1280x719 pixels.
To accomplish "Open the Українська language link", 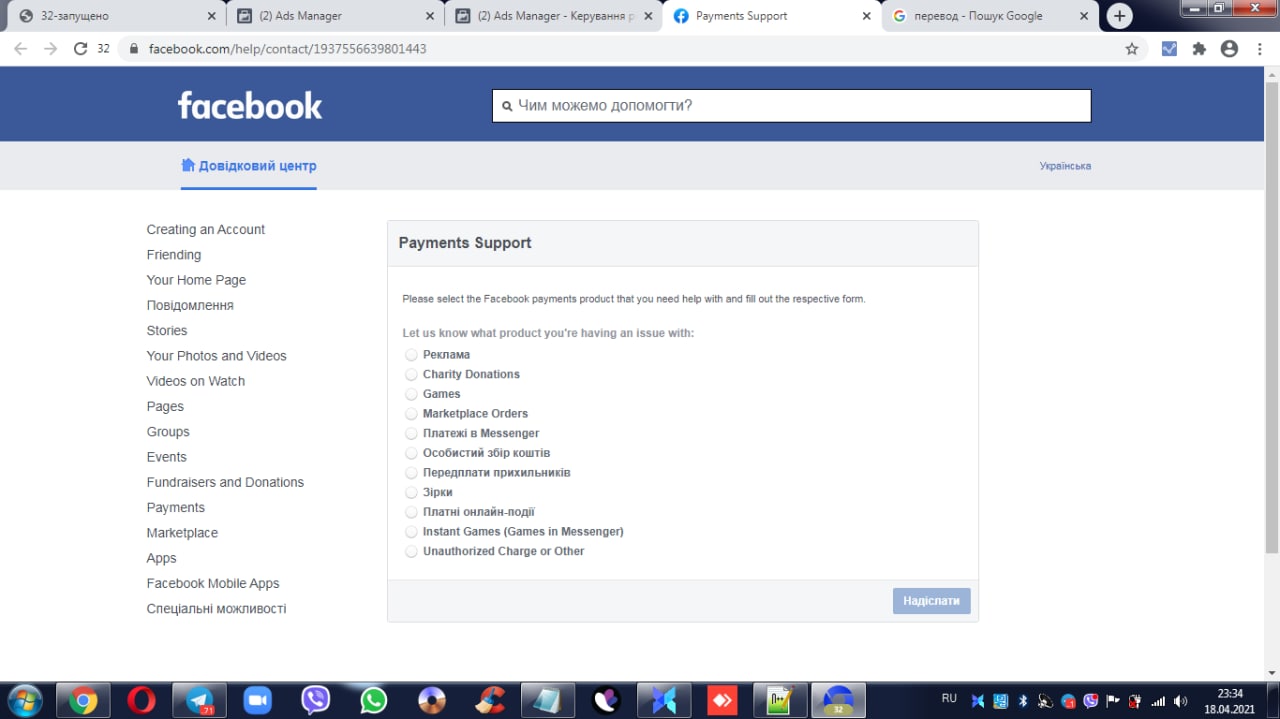I will 1065,166.
